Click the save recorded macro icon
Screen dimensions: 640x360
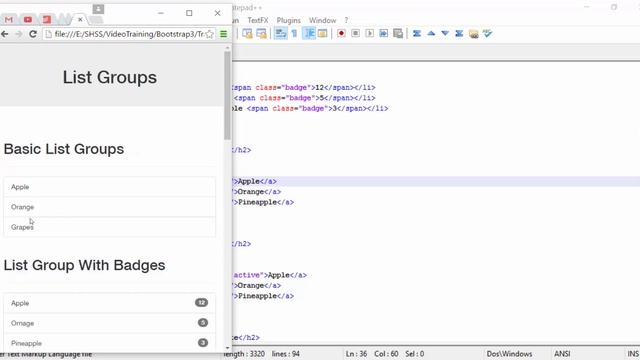tap(398, 33)
